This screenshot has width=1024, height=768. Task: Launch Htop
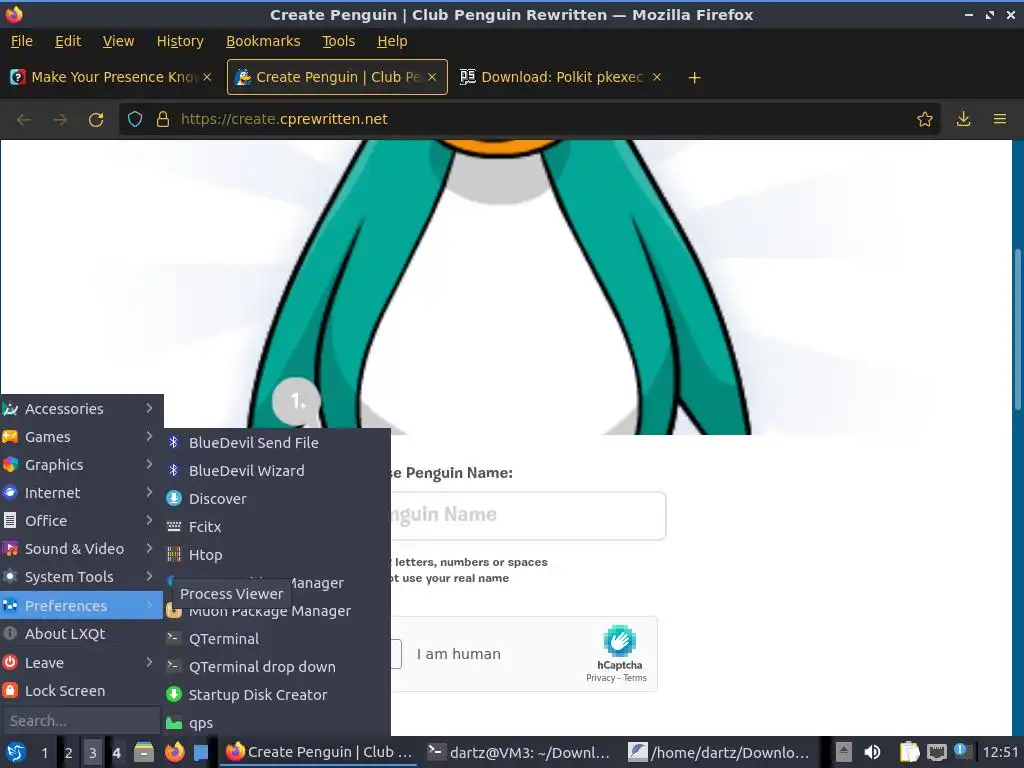click(277, 555)
